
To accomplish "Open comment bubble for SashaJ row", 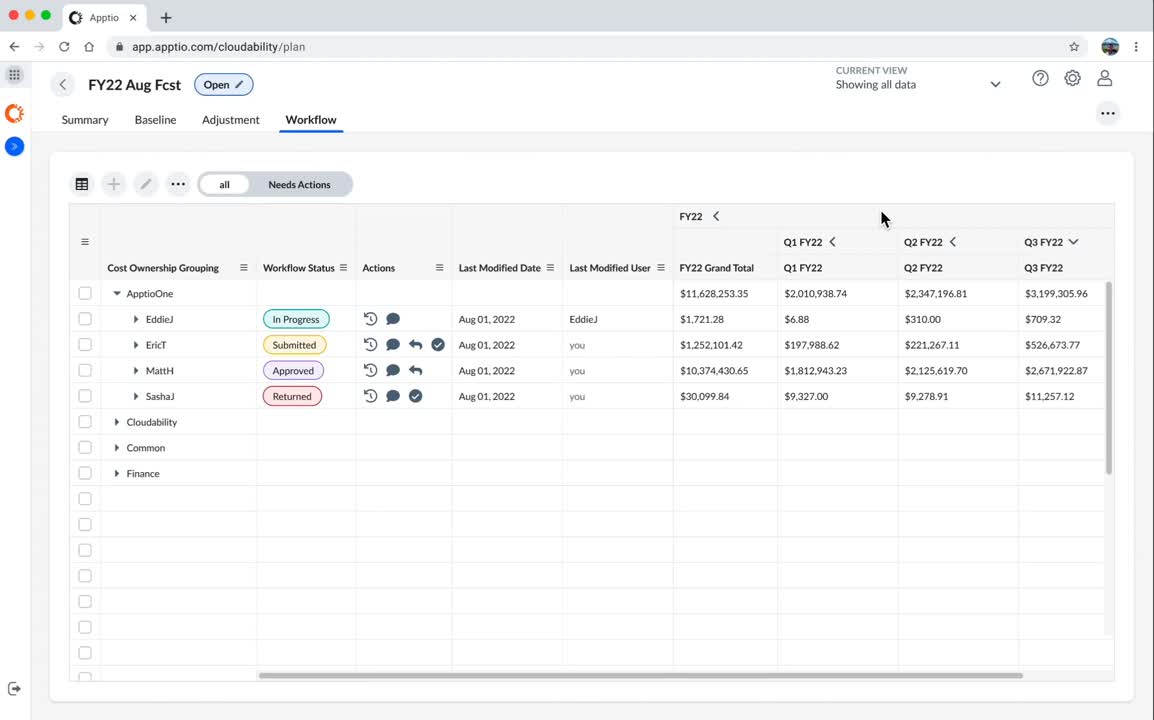I will point(393,396).
